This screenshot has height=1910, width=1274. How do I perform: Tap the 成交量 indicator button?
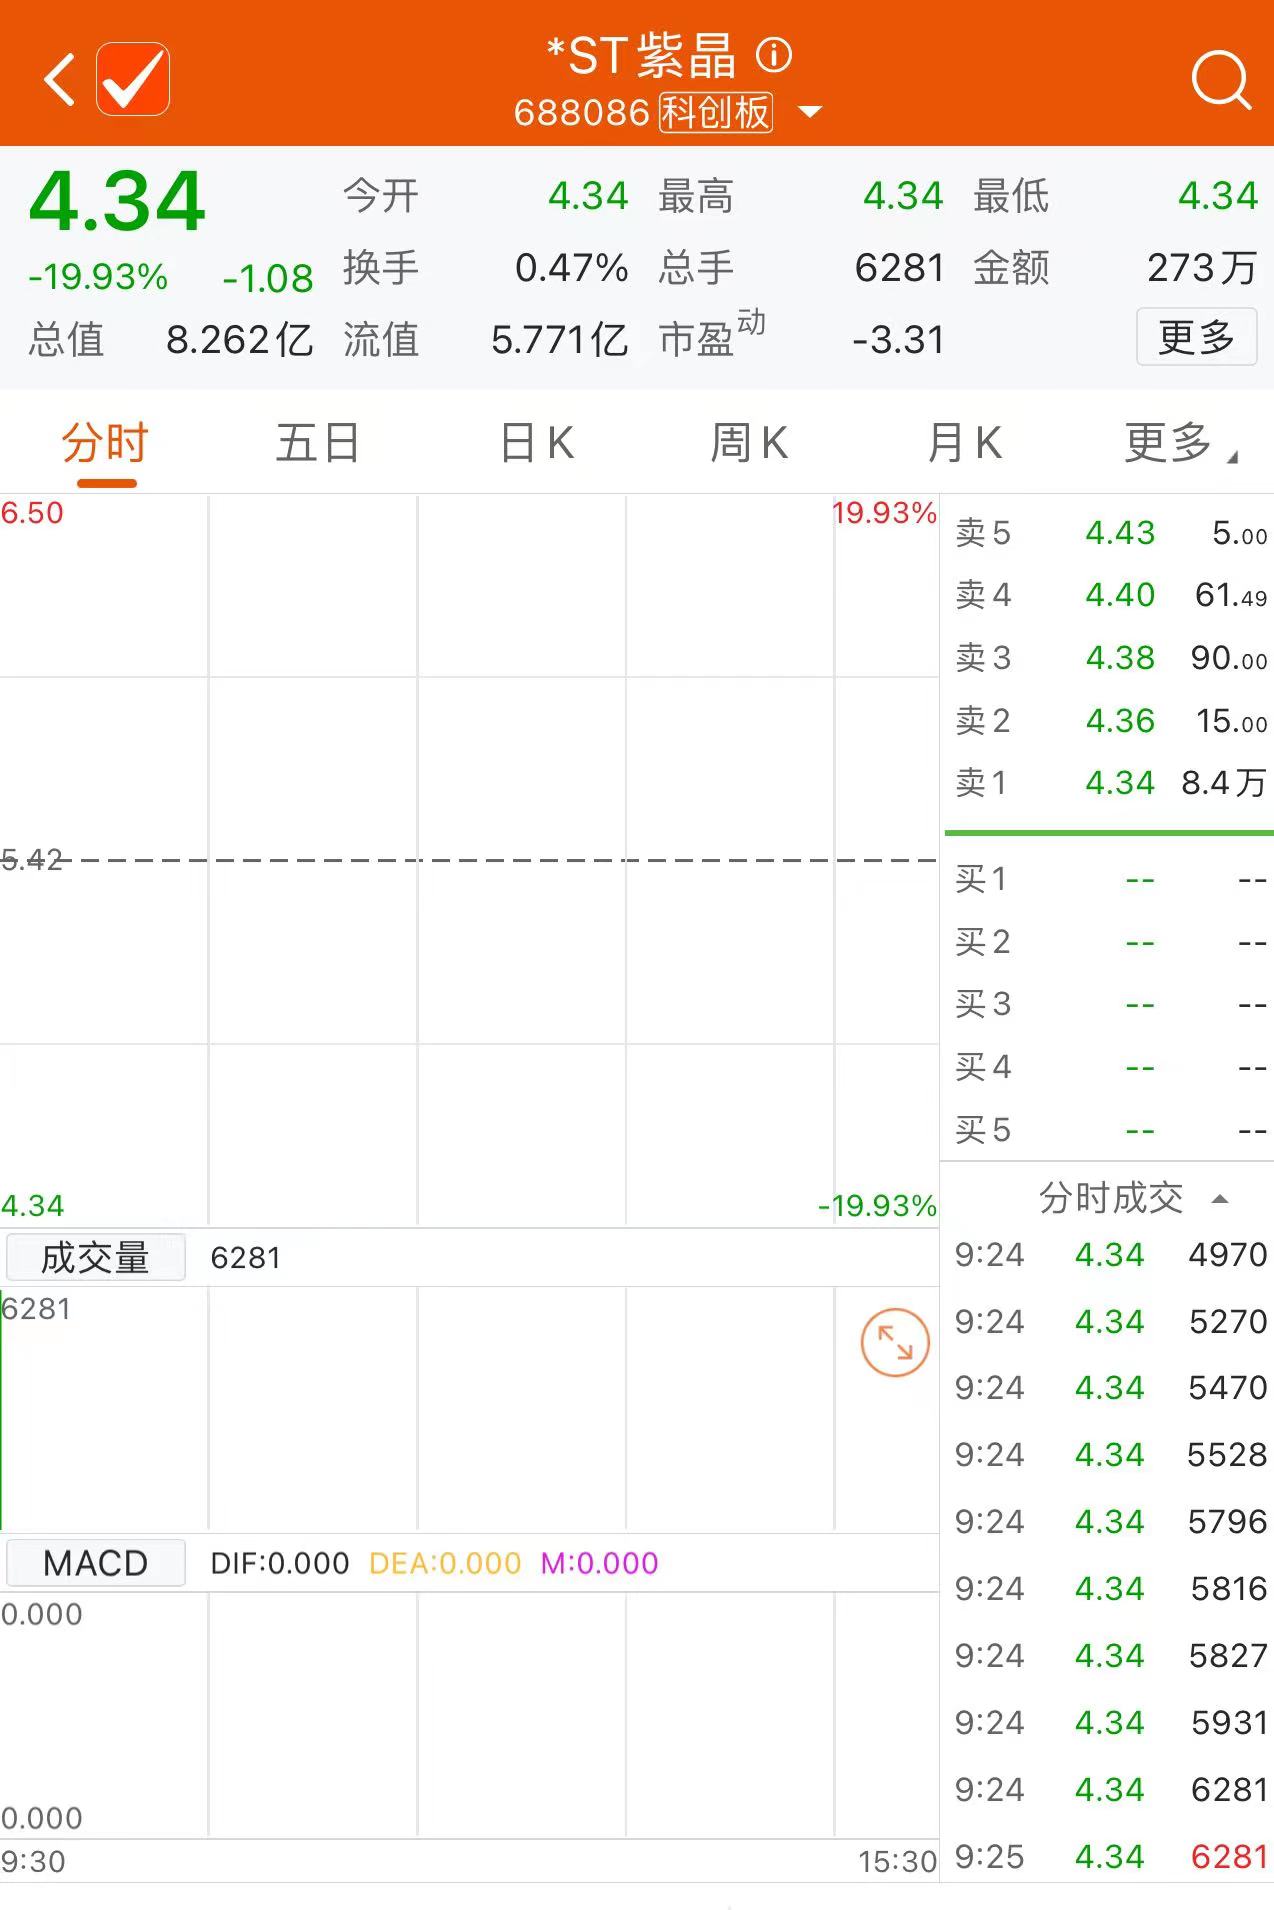[x=96, y=1257]
